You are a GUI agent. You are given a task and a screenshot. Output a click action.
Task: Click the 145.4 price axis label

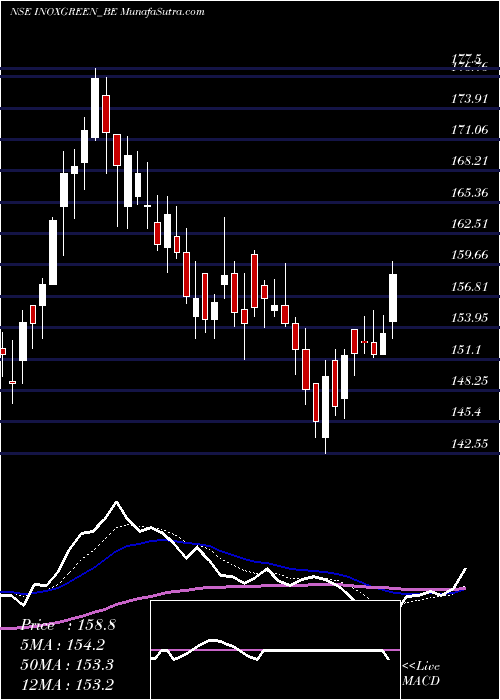tap(467, 412)
